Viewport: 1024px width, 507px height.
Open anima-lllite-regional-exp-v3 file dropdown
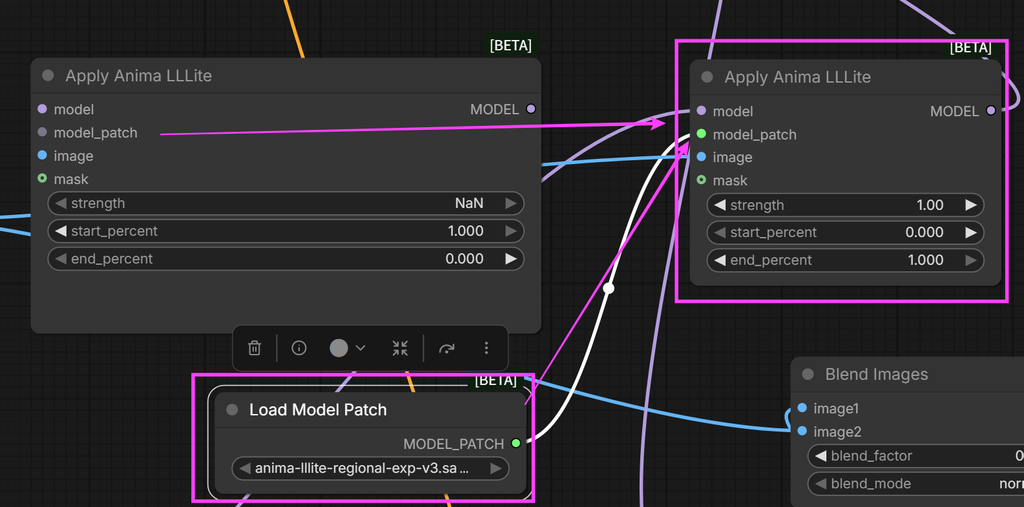[x=370, y=468]
